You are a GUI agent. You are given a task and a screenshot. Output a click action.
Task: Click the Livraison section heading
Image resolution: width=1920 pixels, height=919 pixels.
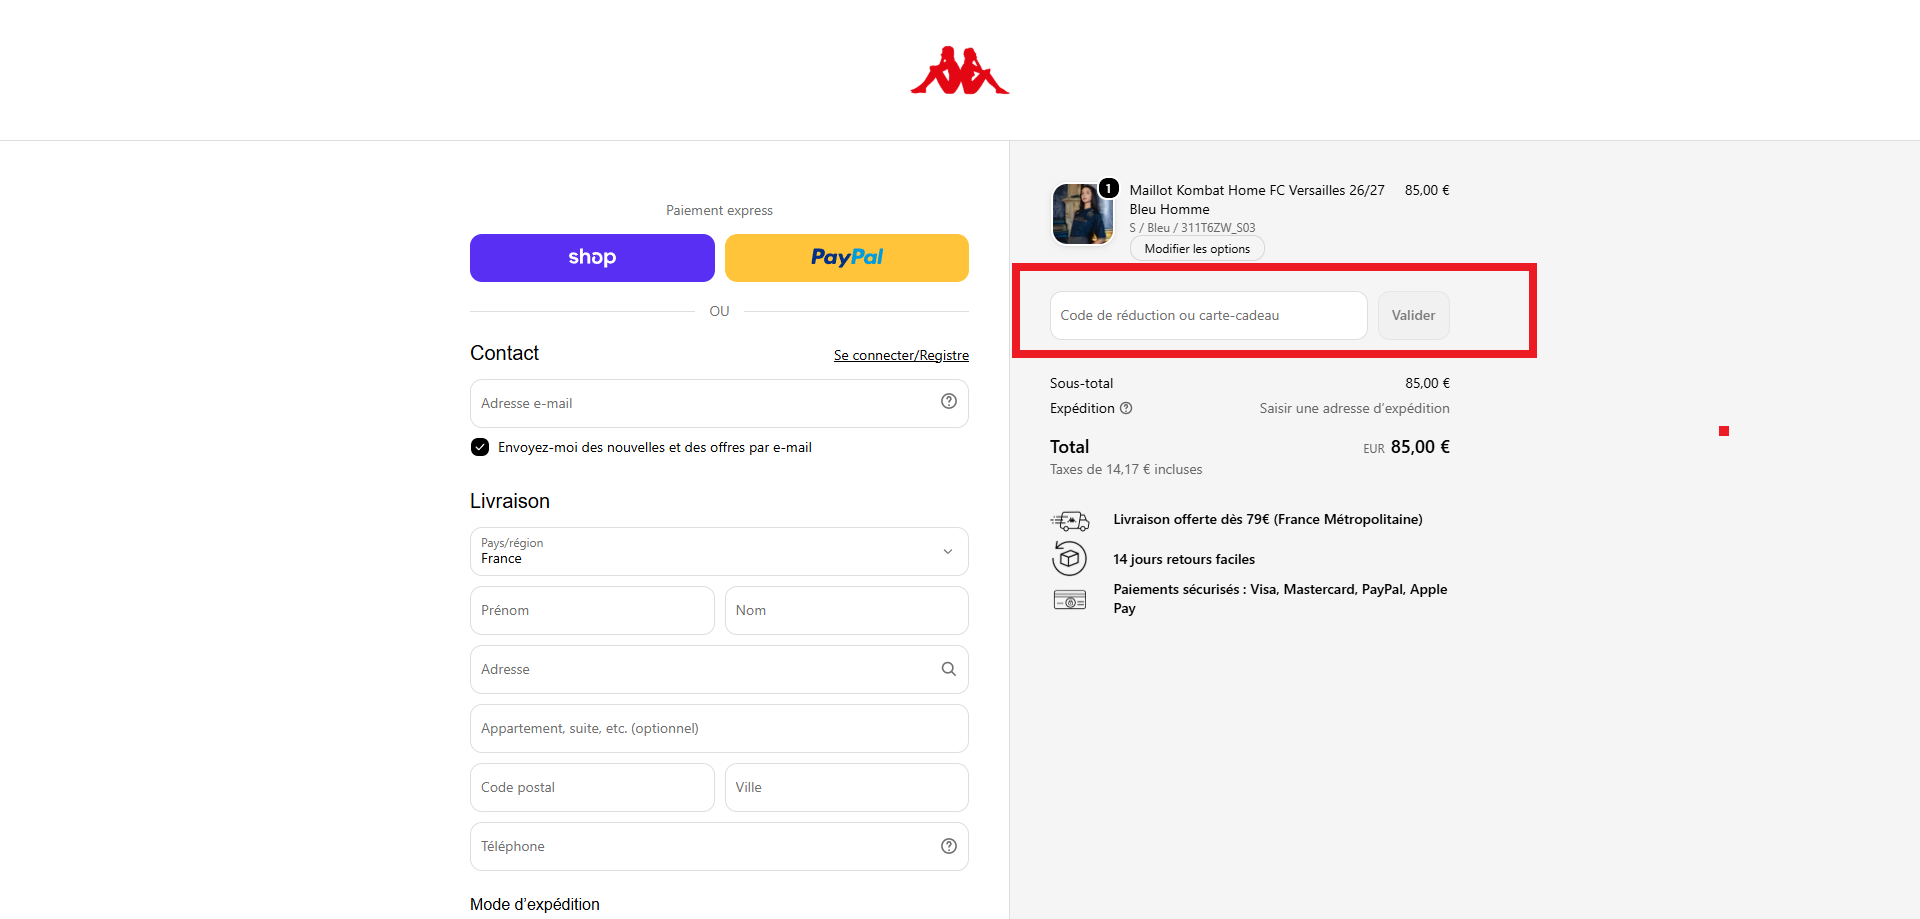510,501
